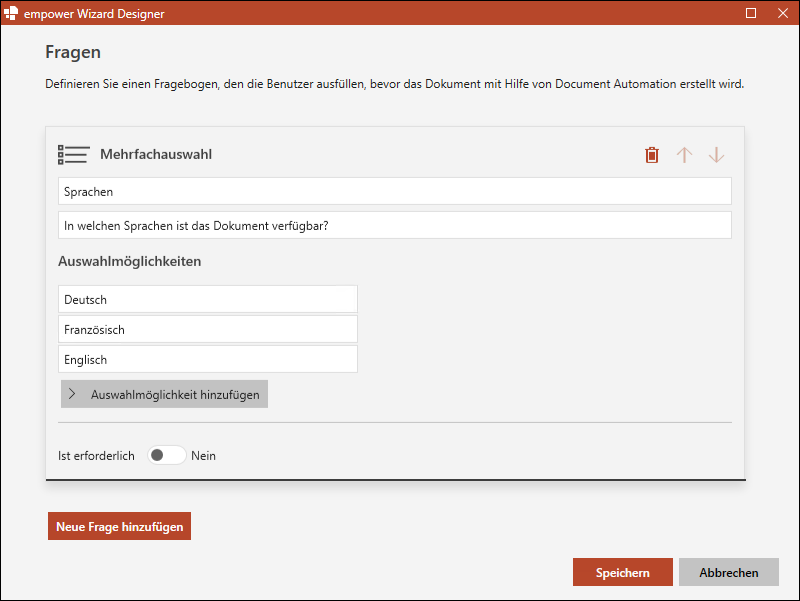
Task: Cancel with the Abbrechen button
Action: coord(729,572)
